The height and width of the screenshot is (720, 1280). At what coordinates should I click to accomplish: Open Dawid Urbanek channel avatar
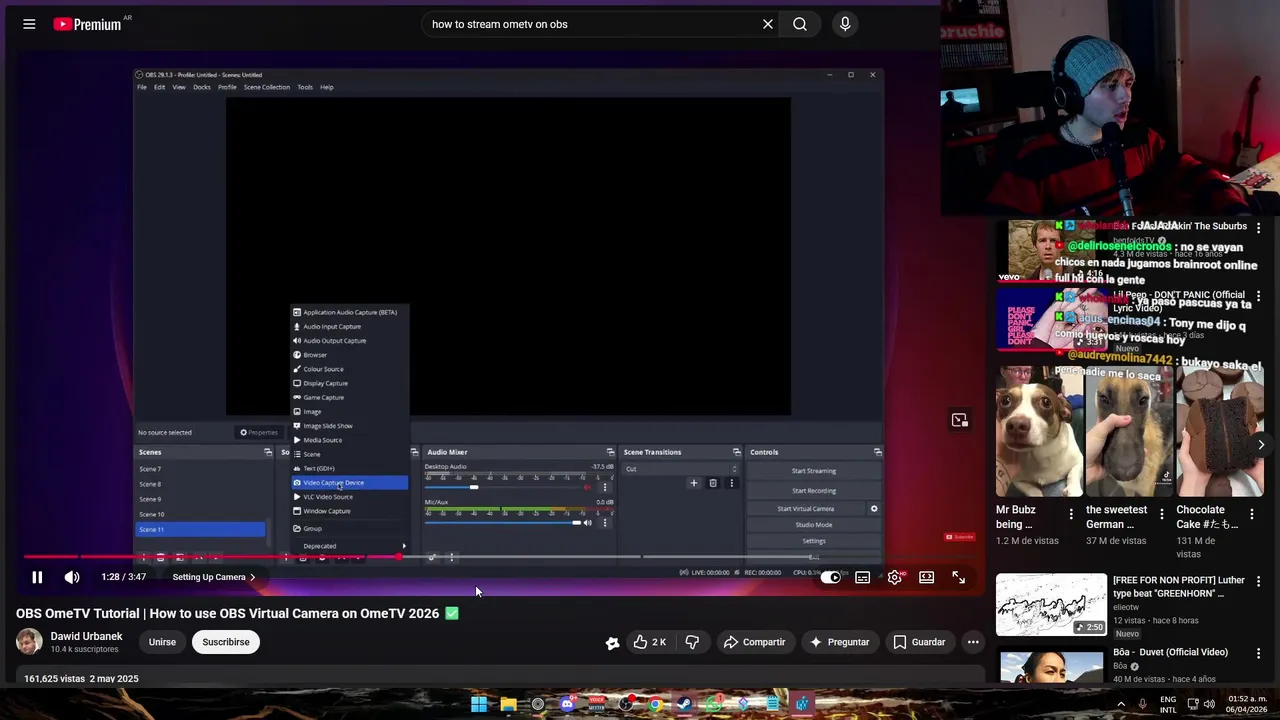click(x=29, y=642)
